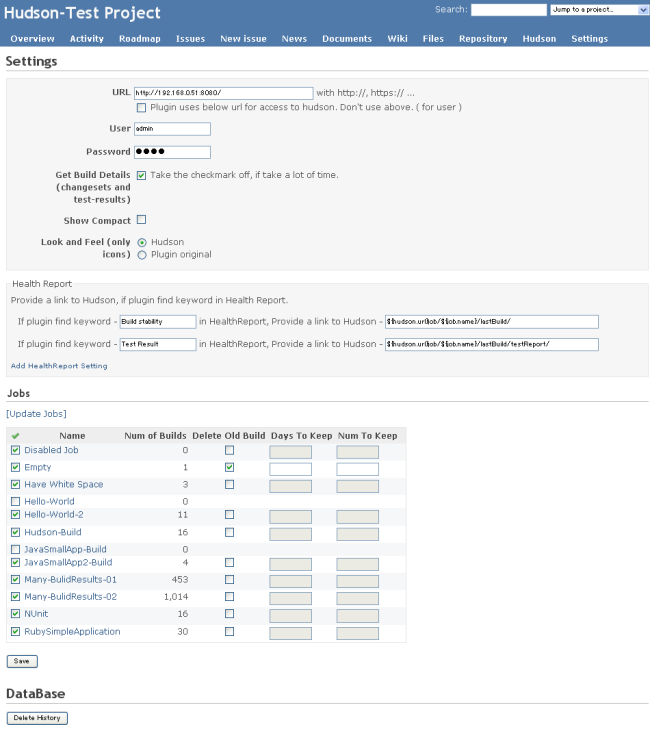Screen dimensions: 650x729
Task: Check Delete Old Build for RubySimpleApplication
Action: click(229, 632)
